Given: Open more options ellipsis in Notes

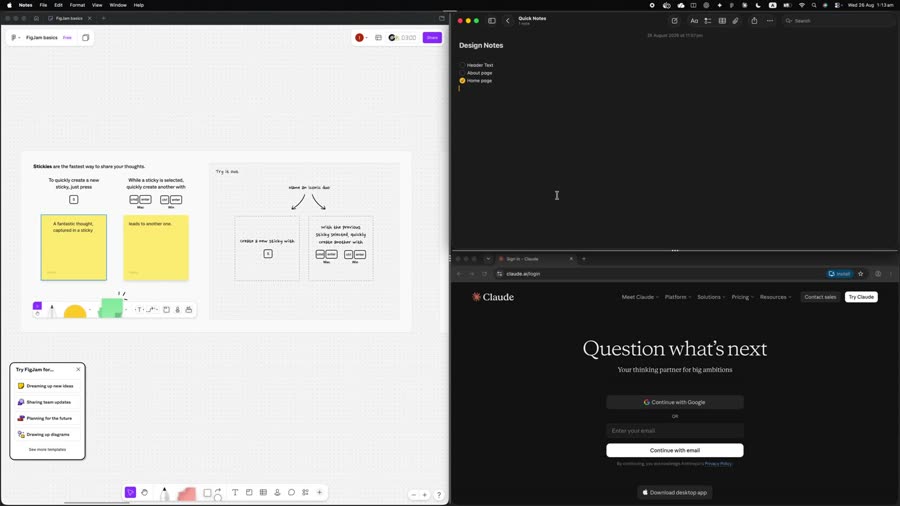Looking at the screenshot, I should [x=770, y=21].
